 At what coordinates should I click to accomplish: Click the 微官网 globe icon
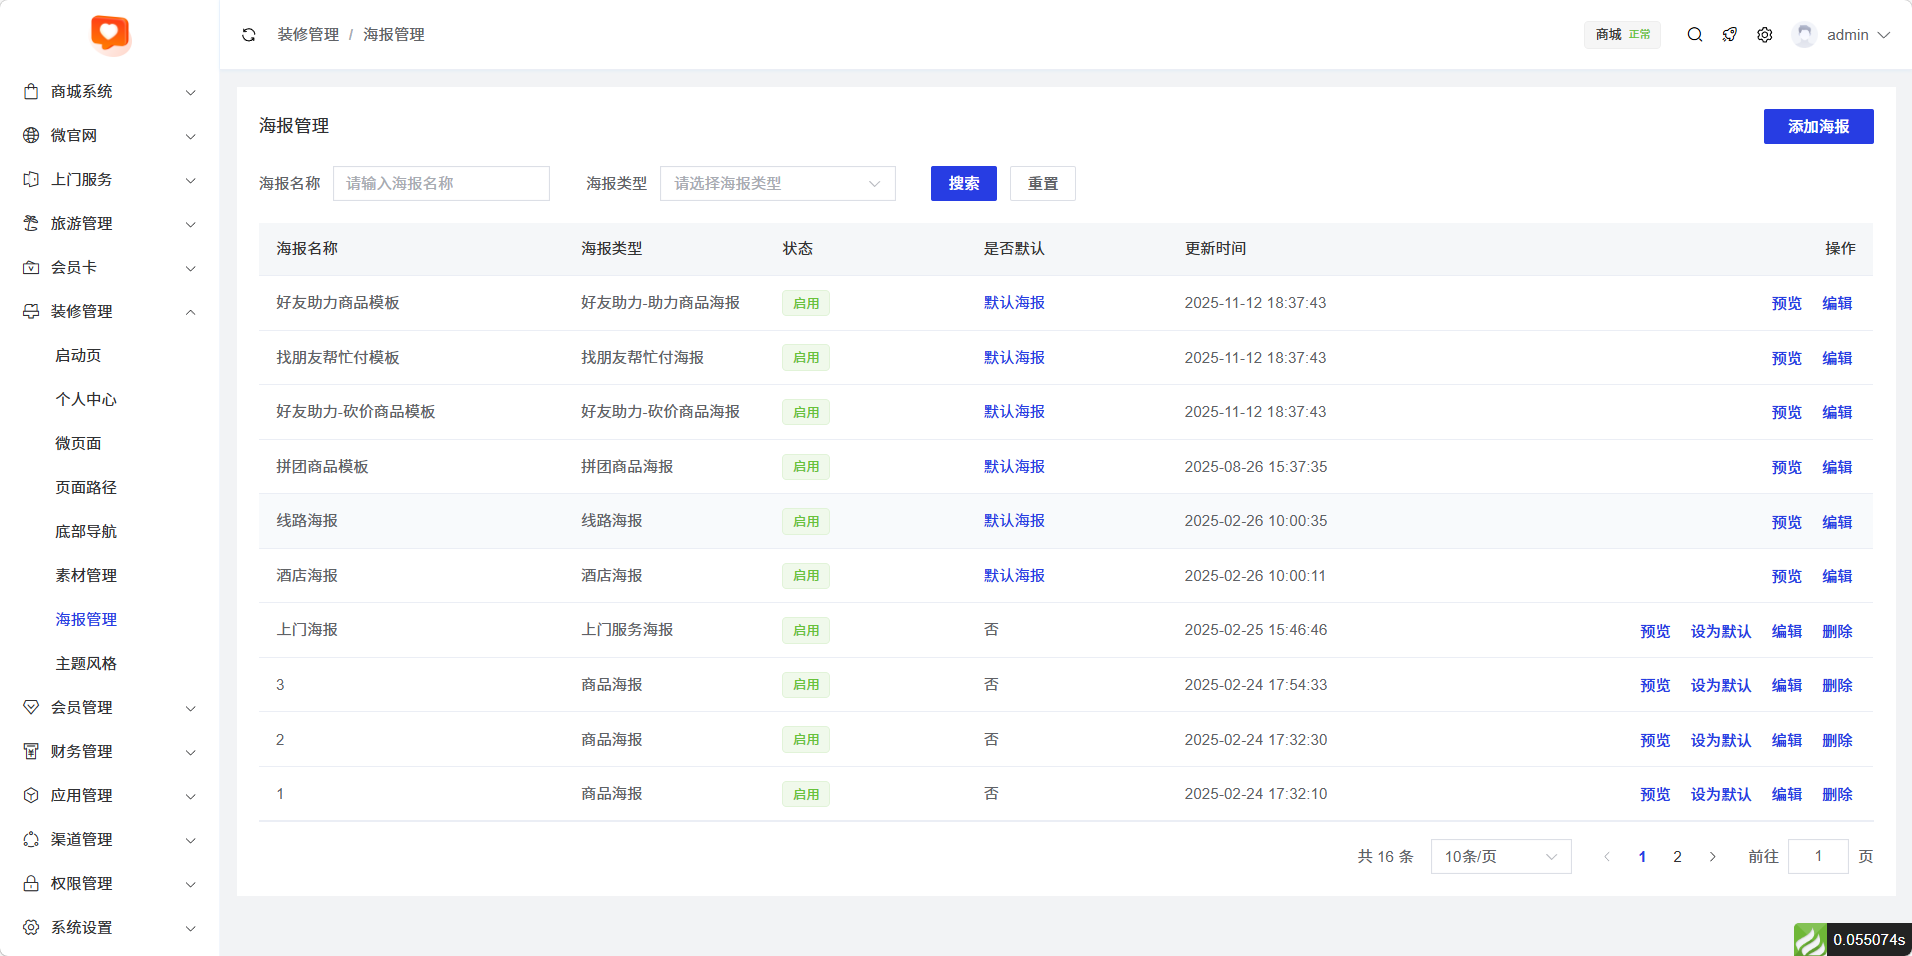coord(31,136)
